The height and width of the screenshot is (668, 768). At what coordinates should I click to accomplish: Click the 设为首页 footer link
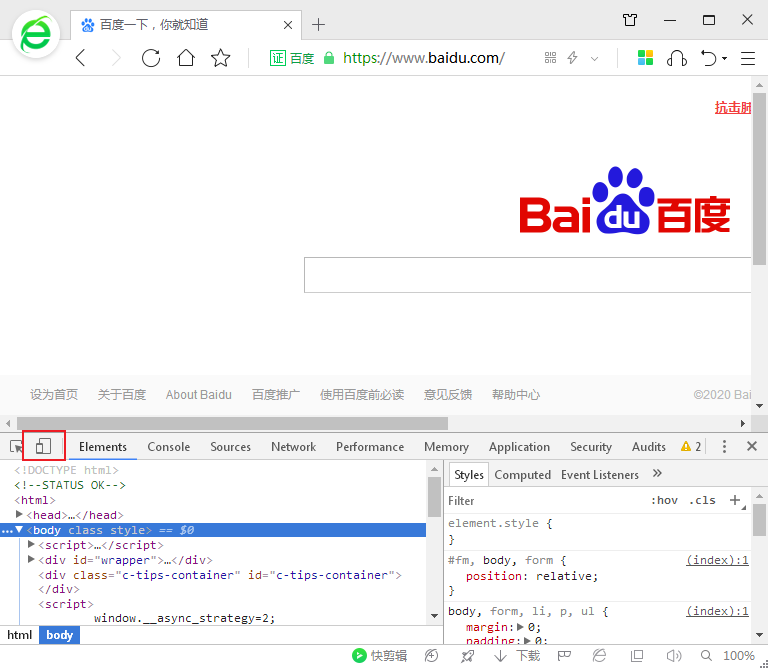pos(54,395)
